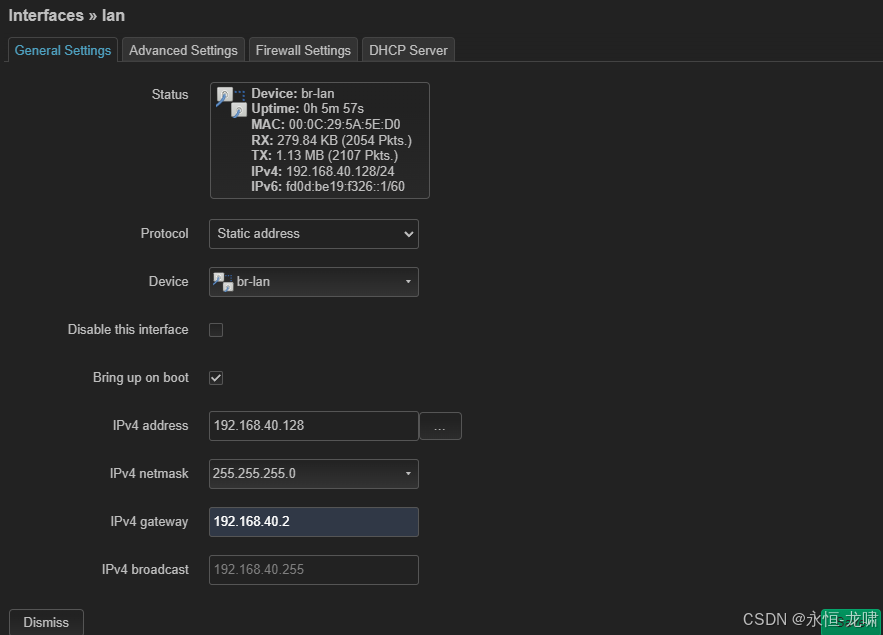
Task: Click the bridge device icon in the Status box
Action: [231, 102]
